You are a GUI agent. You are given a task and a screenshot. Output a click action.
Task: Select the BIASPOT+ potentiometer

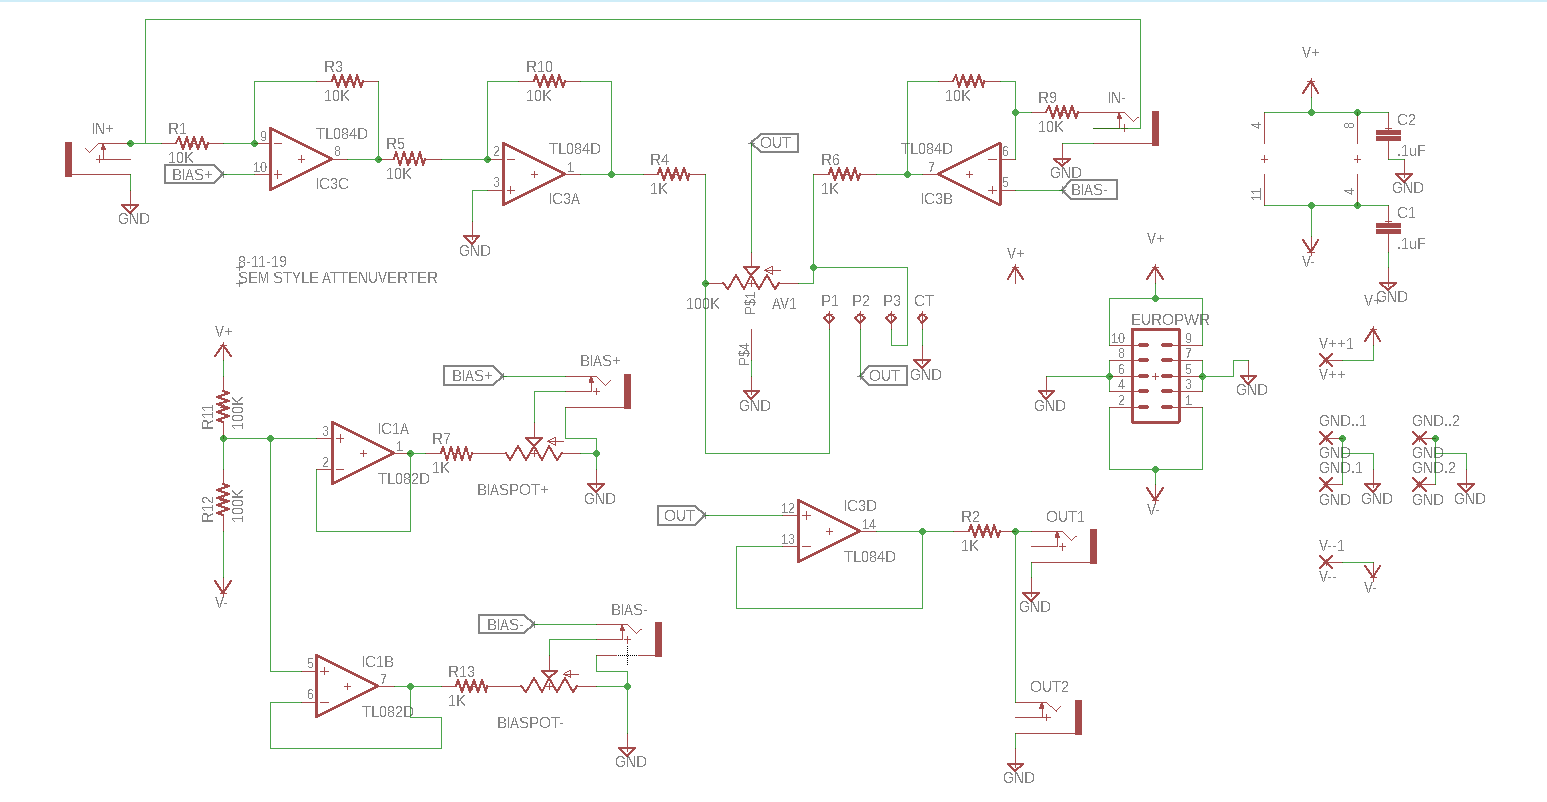(534, 454)
